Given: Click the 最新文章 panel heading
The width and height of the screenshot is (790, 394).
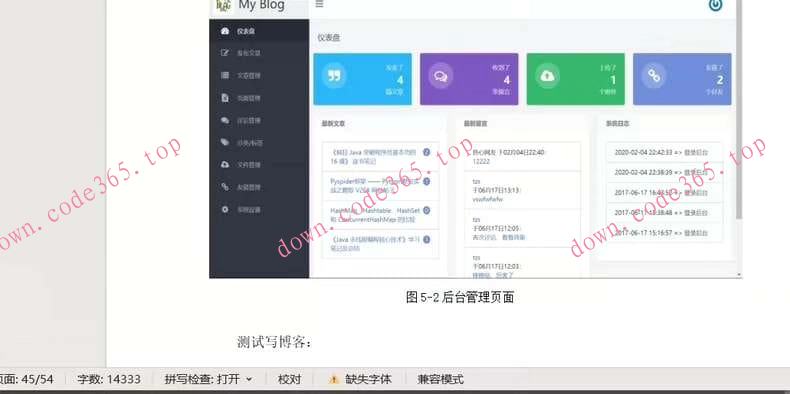Looking at the screenshot, I should point(333,123).
